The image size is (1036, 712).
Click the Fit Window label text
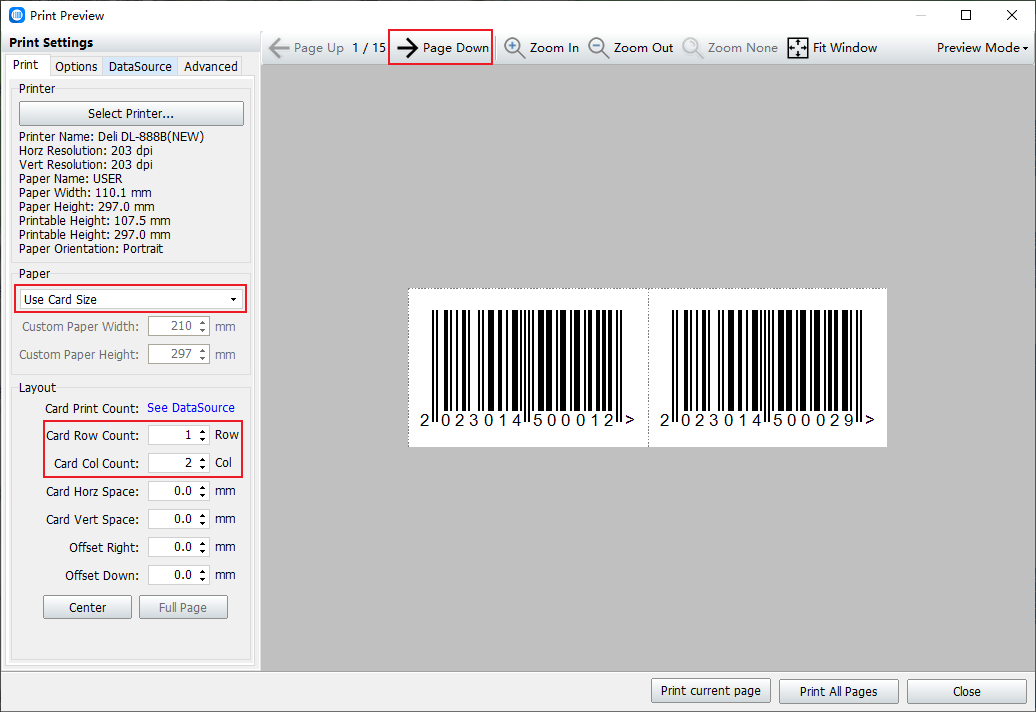pos(845,48)
